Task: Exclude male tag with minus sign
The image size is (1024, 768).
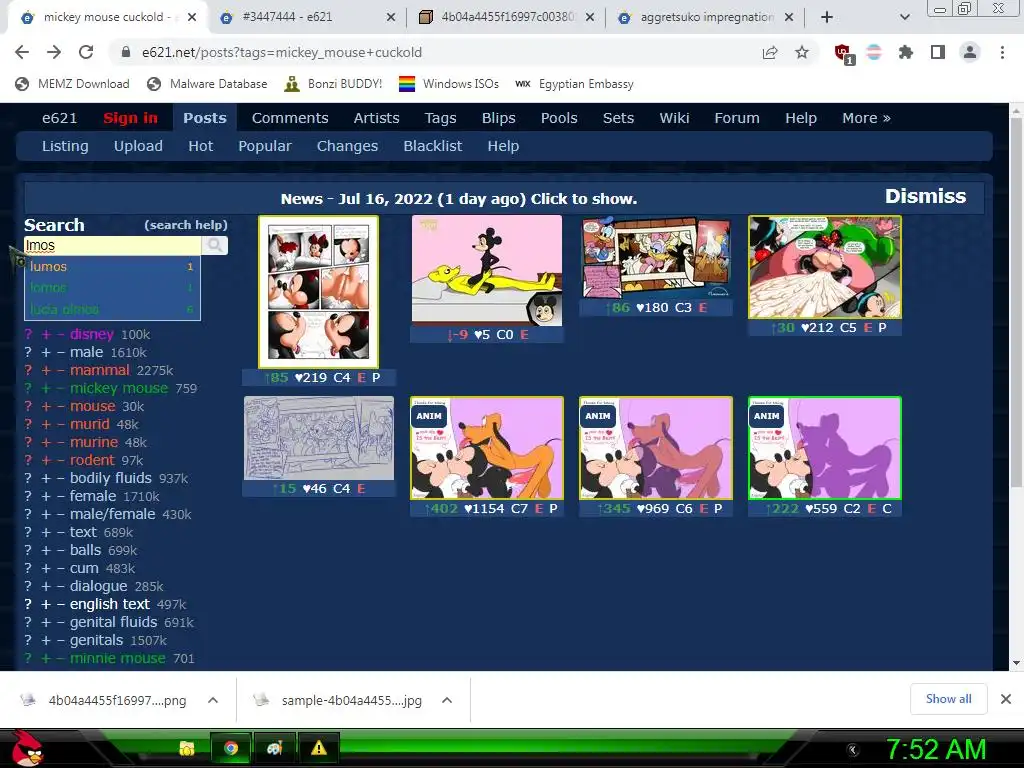Action: coord(60,353)
